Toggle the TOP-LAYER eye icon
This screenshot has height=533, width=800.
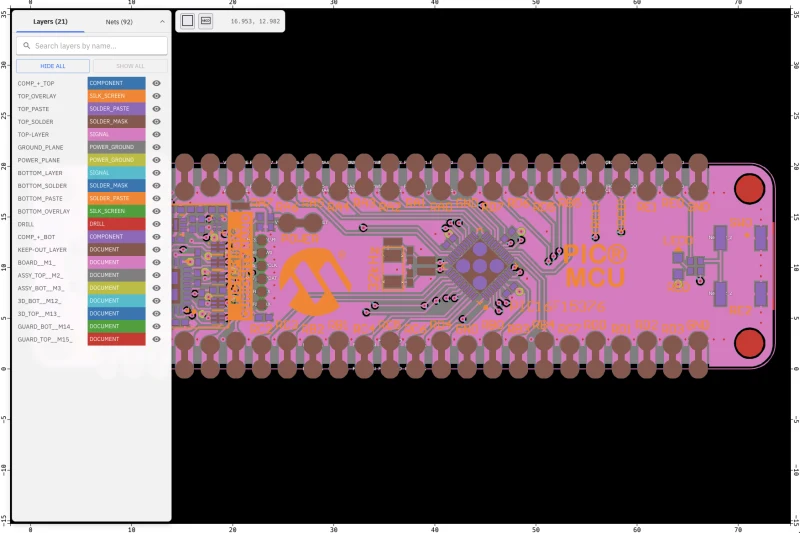[x=157, y=134]
